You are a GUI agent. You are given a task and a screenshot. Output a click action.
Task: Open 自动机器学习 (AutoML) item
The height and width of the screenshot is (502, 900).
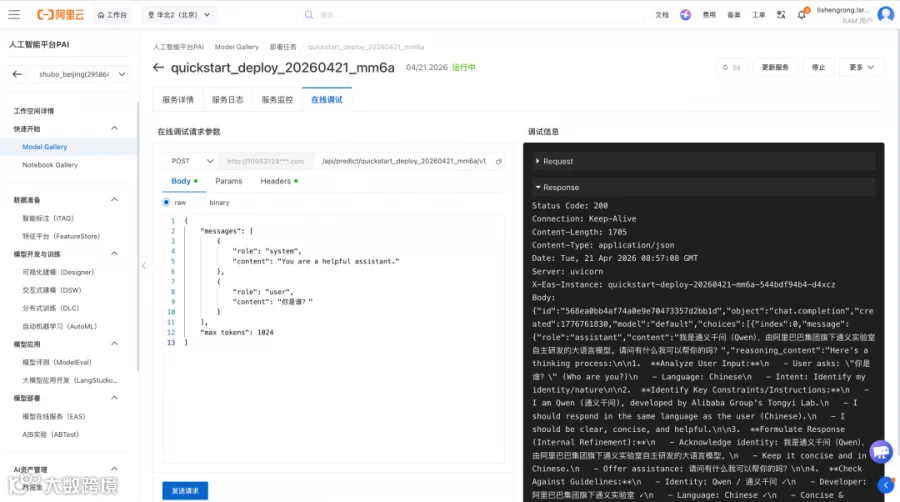point(60,326)
